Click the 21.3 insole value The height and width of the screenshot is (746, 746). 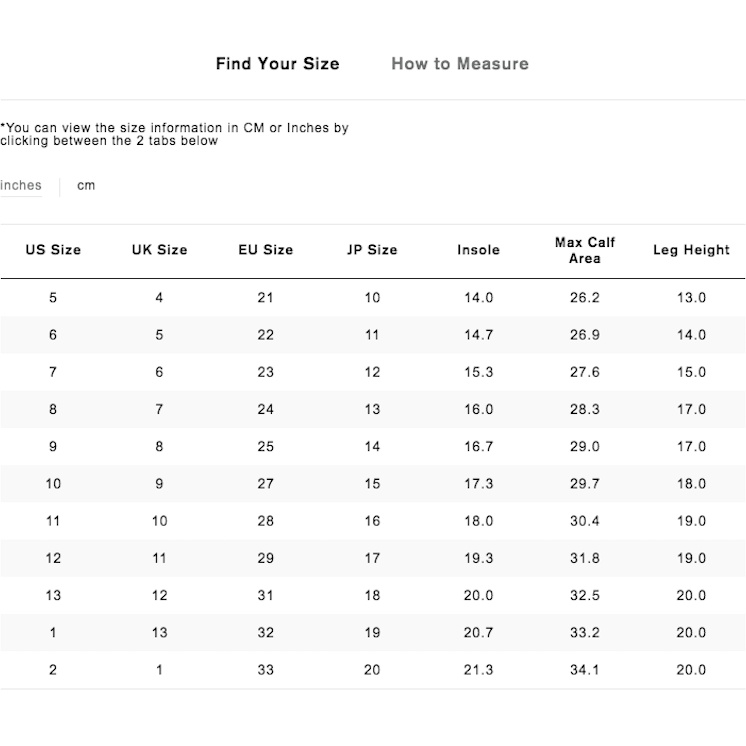(x=478, y=670)
